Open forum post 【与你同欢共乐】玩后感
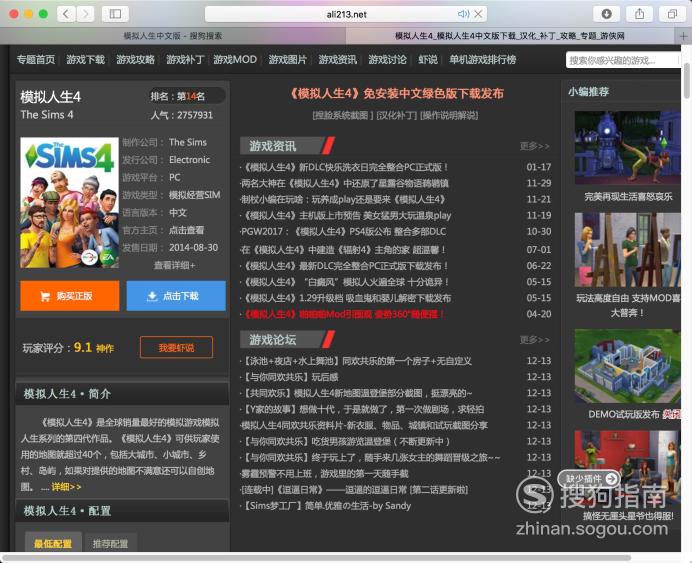Image resolution: width=692 pixels, height=563 pixels. tap(290, 377)
